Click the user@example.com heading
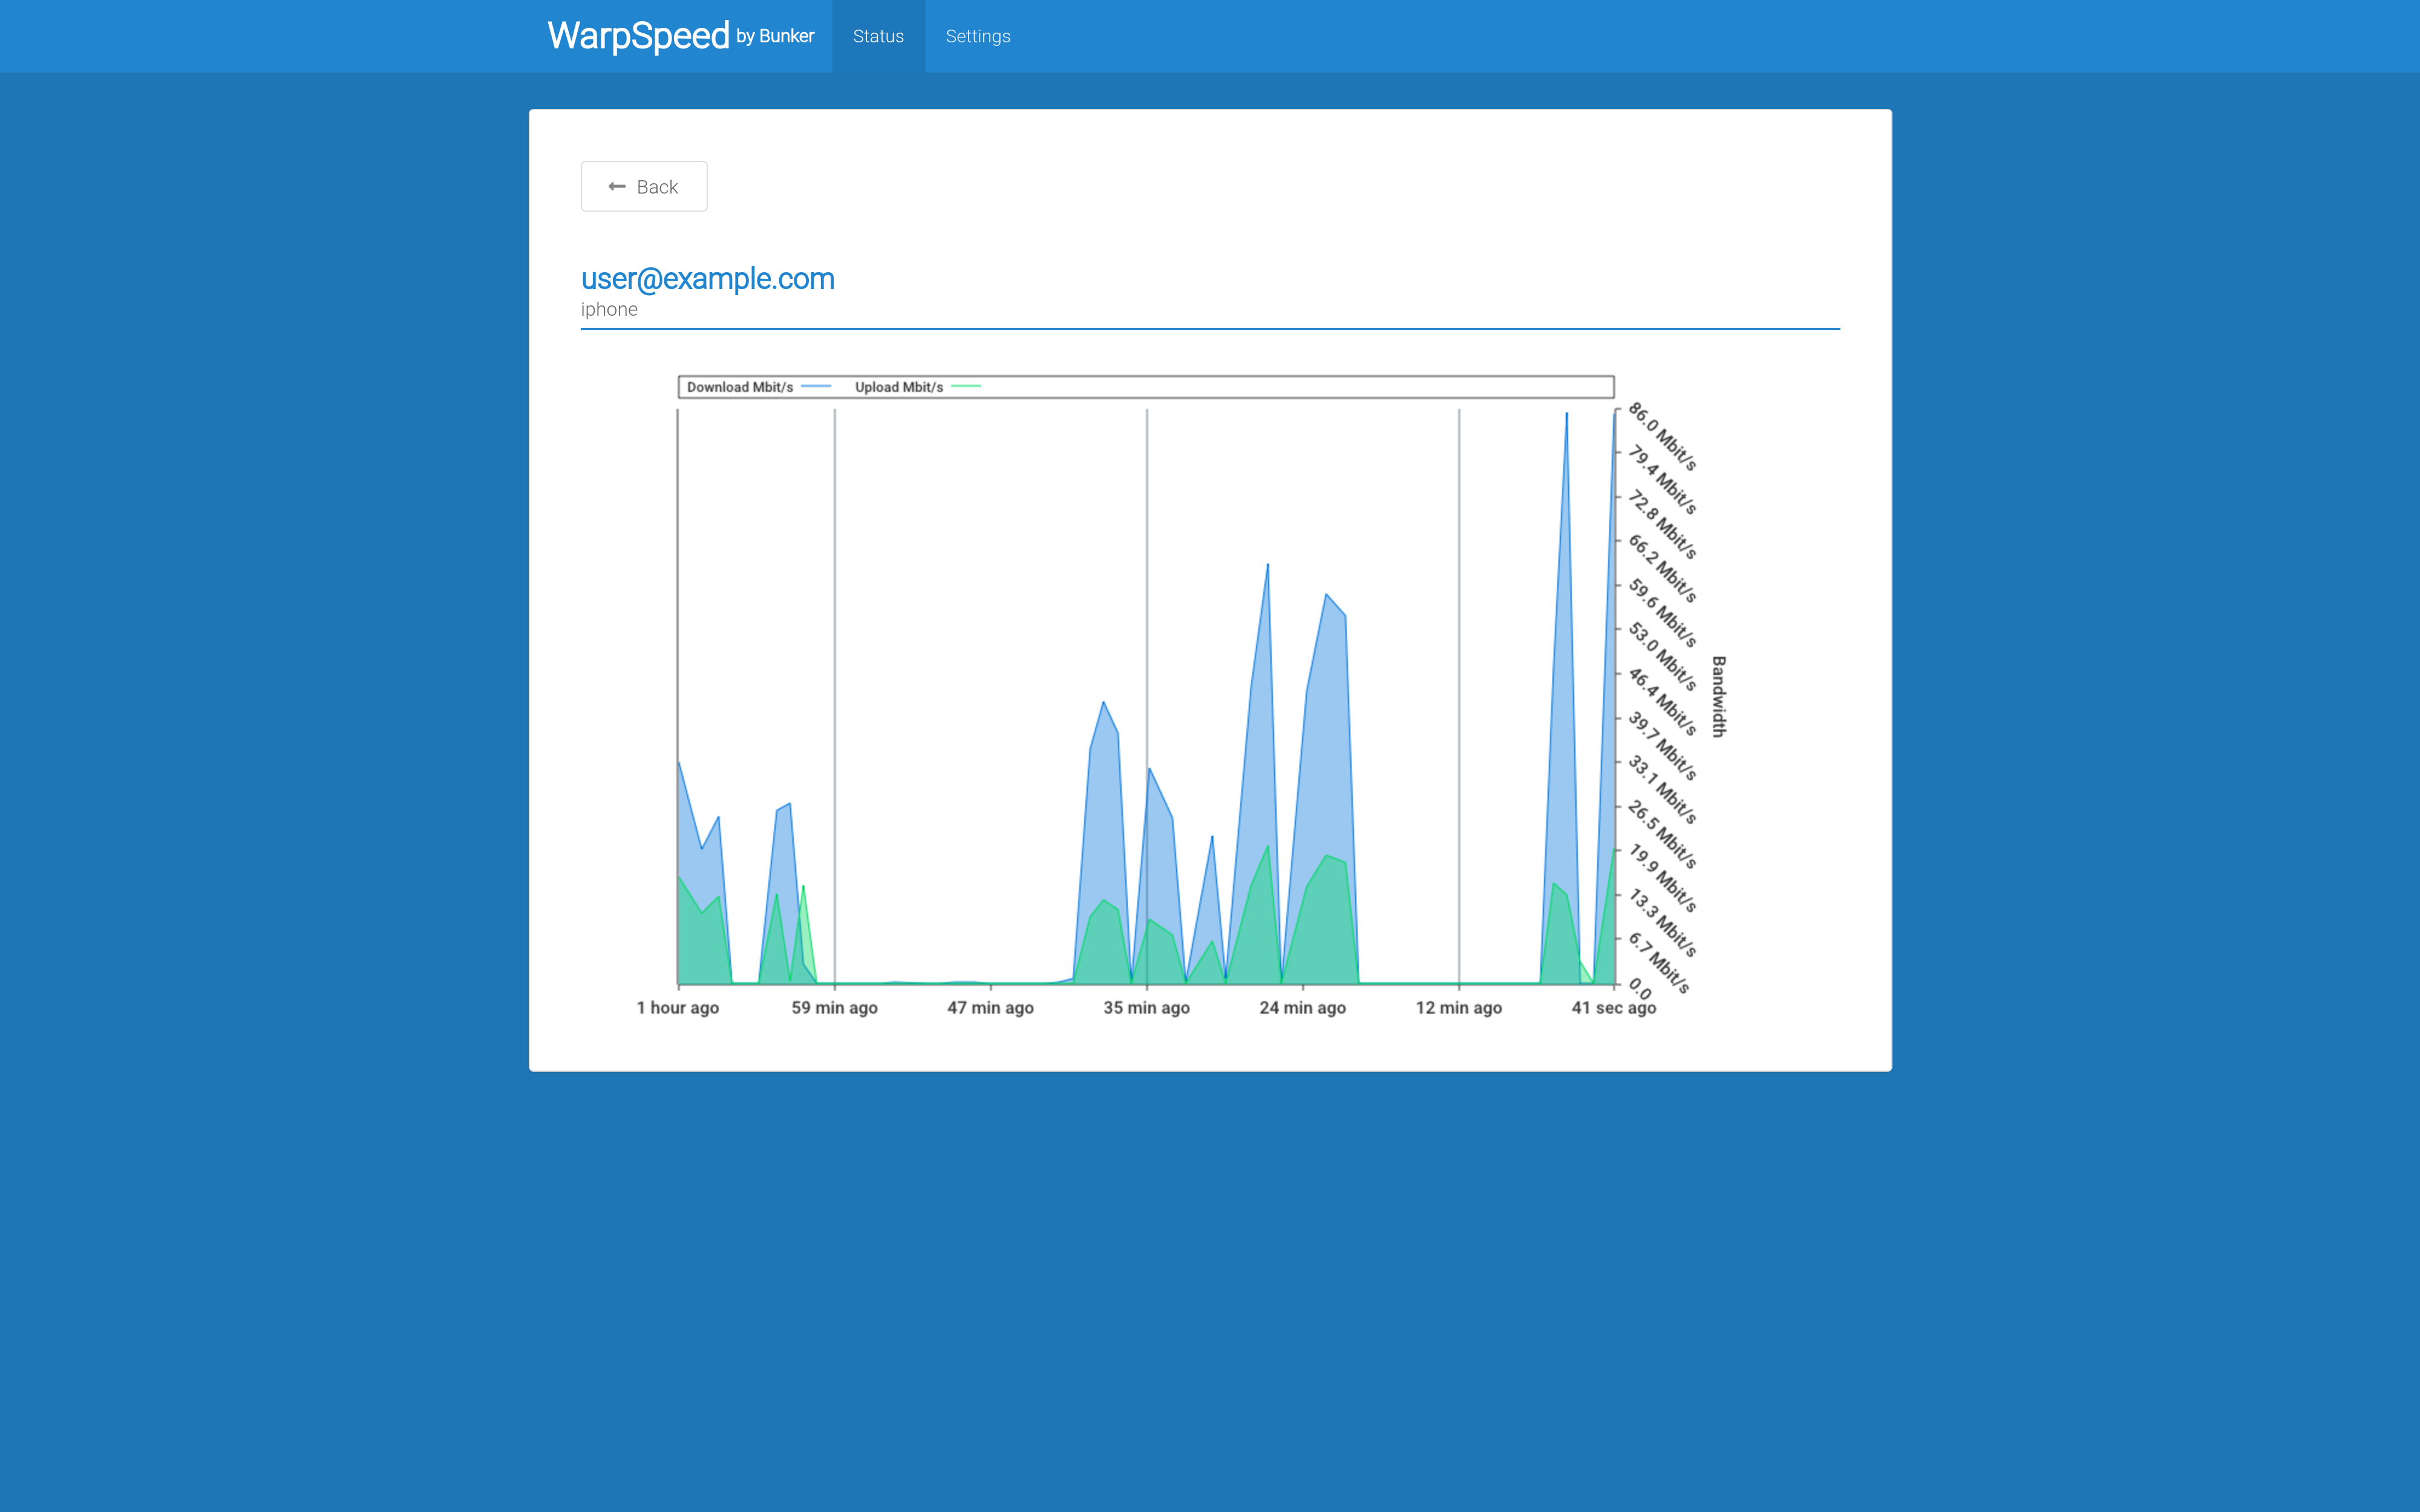The height and width of the screenshot is (1512, 2420). 707,278
